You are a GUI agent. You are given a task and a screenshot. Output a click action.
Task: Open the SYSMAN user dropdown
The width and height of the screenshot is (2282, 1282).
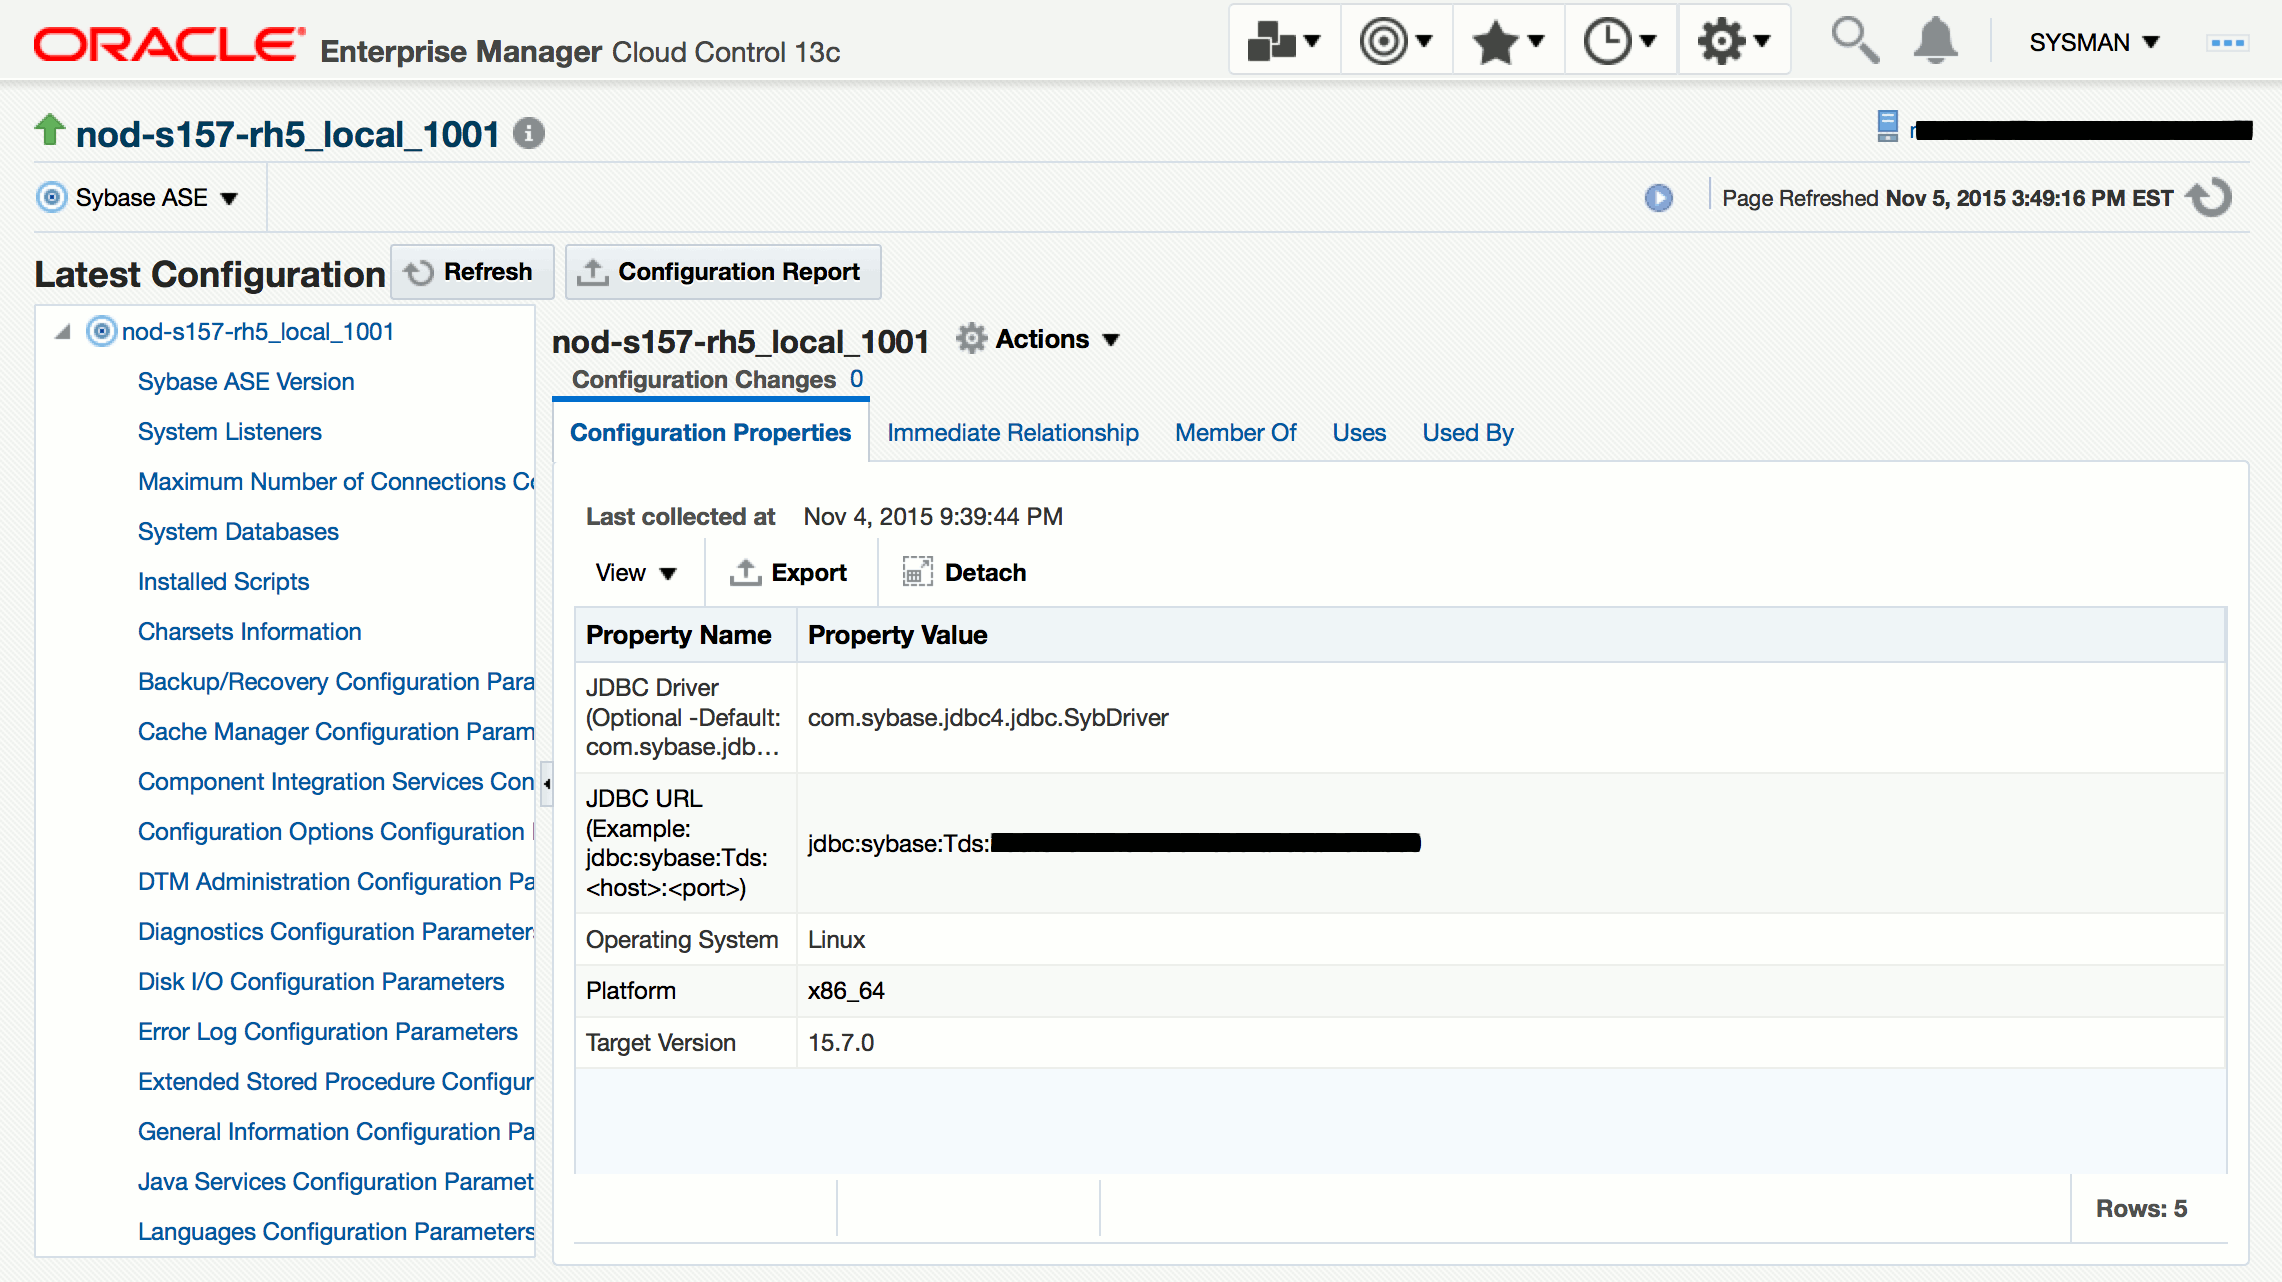pos(2094,42)
